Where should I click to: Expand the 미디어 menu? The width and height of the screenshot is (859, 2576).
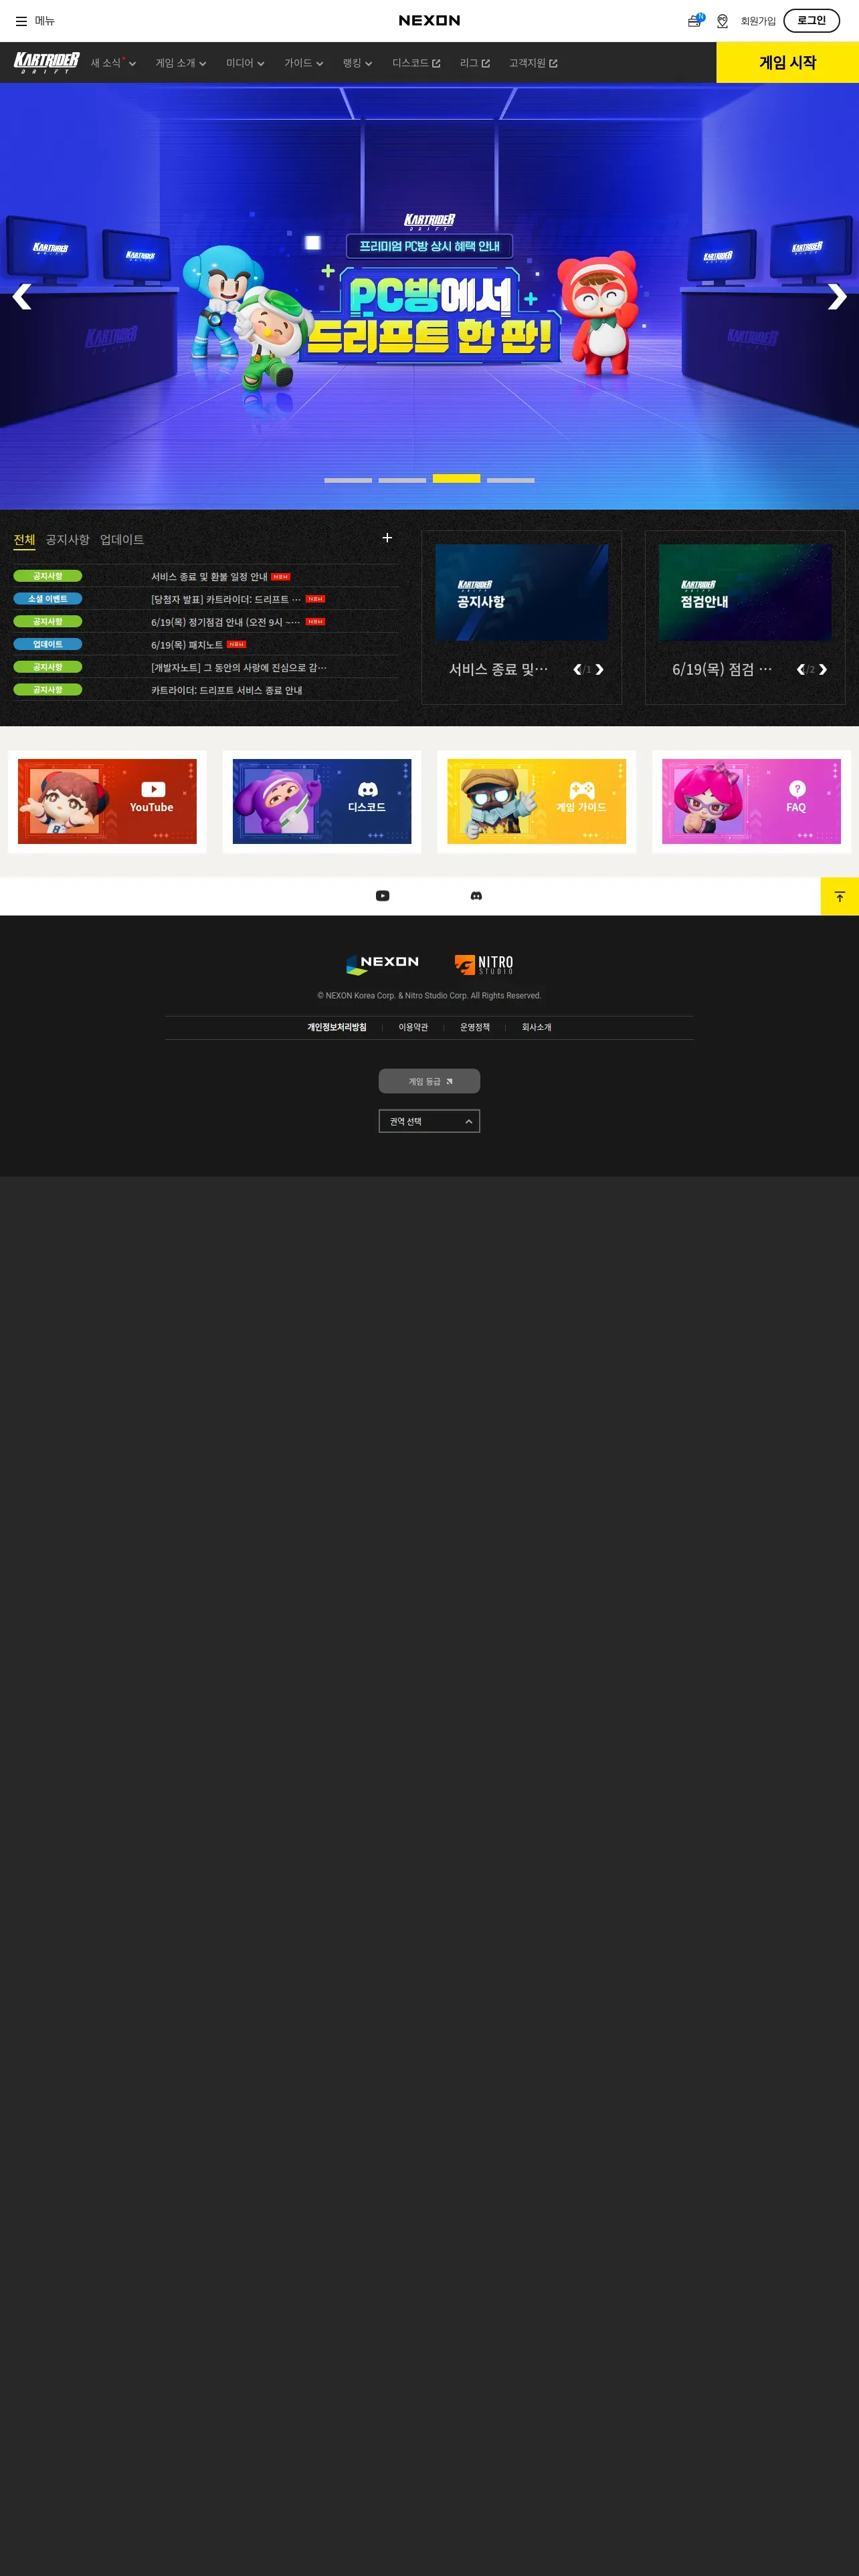point(245,63)
